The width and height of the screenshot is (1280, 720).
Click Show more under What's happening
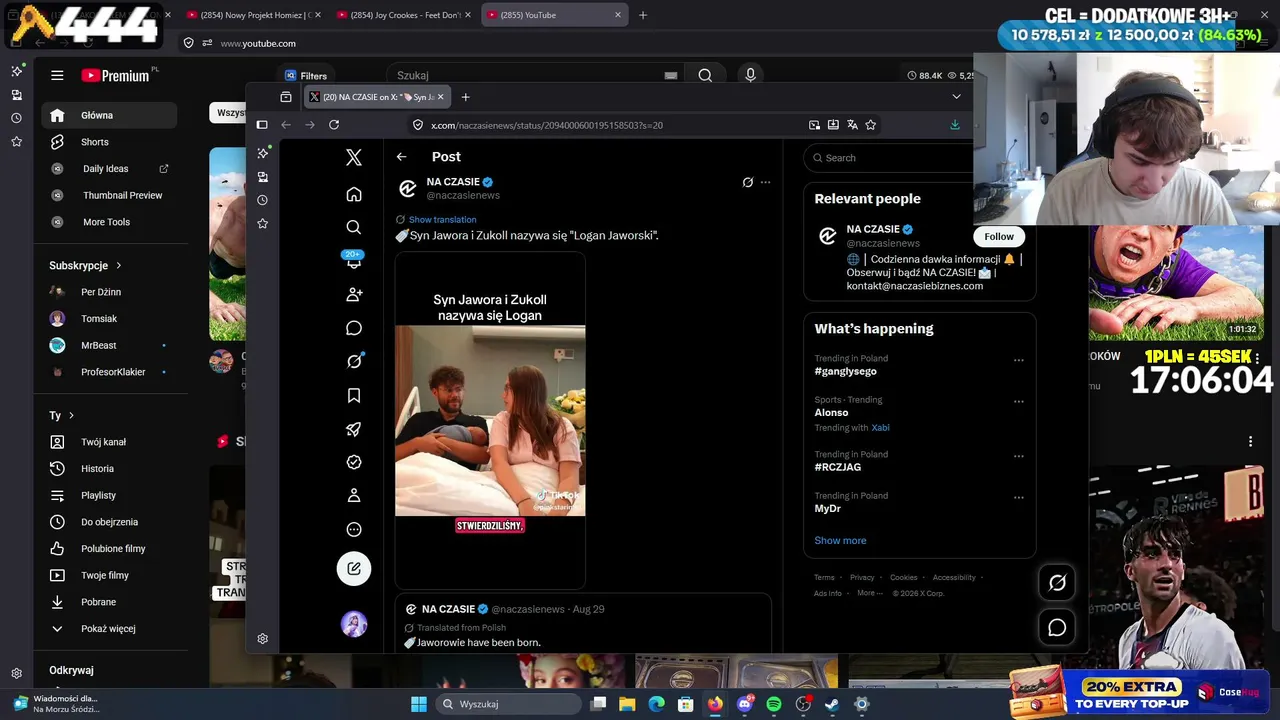tap(840, 541)
